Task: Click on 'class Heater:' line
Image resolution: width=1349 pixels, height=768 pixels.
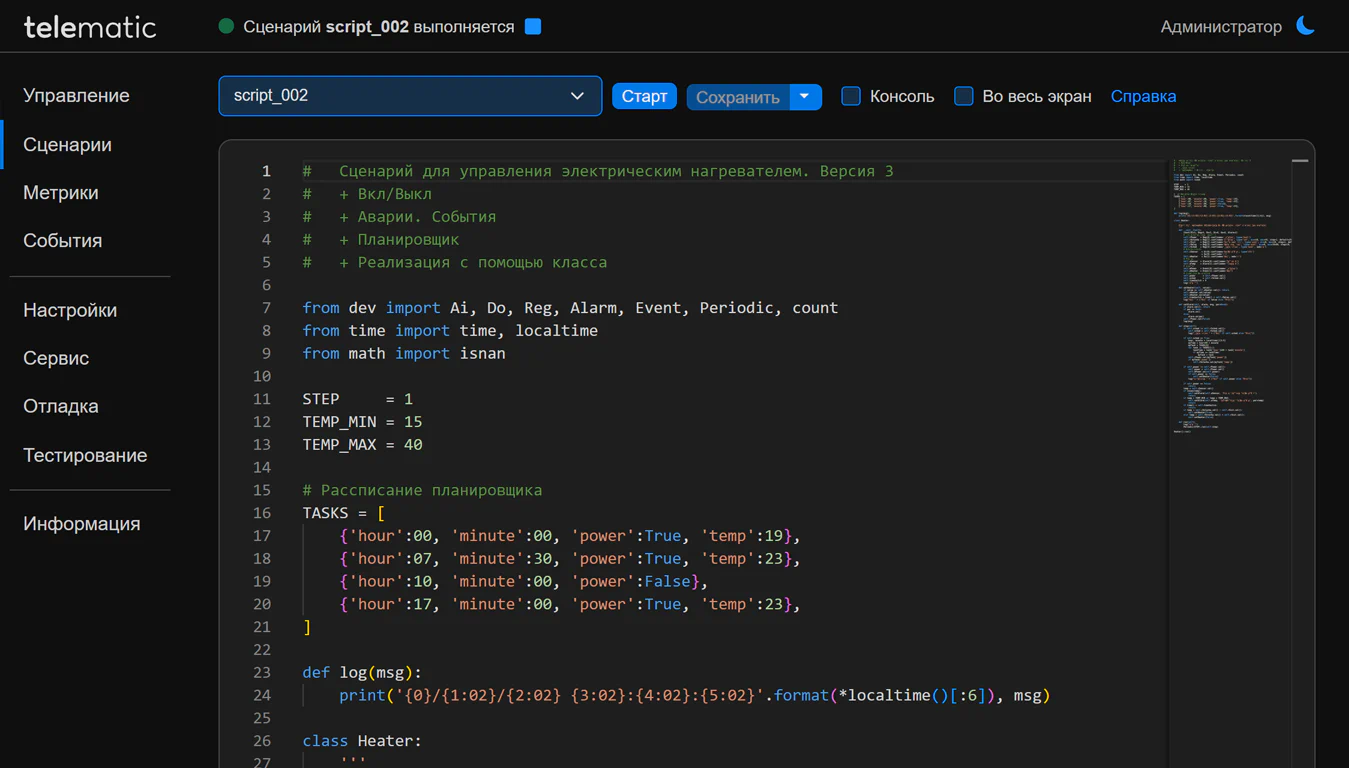Action: [362, 741]
